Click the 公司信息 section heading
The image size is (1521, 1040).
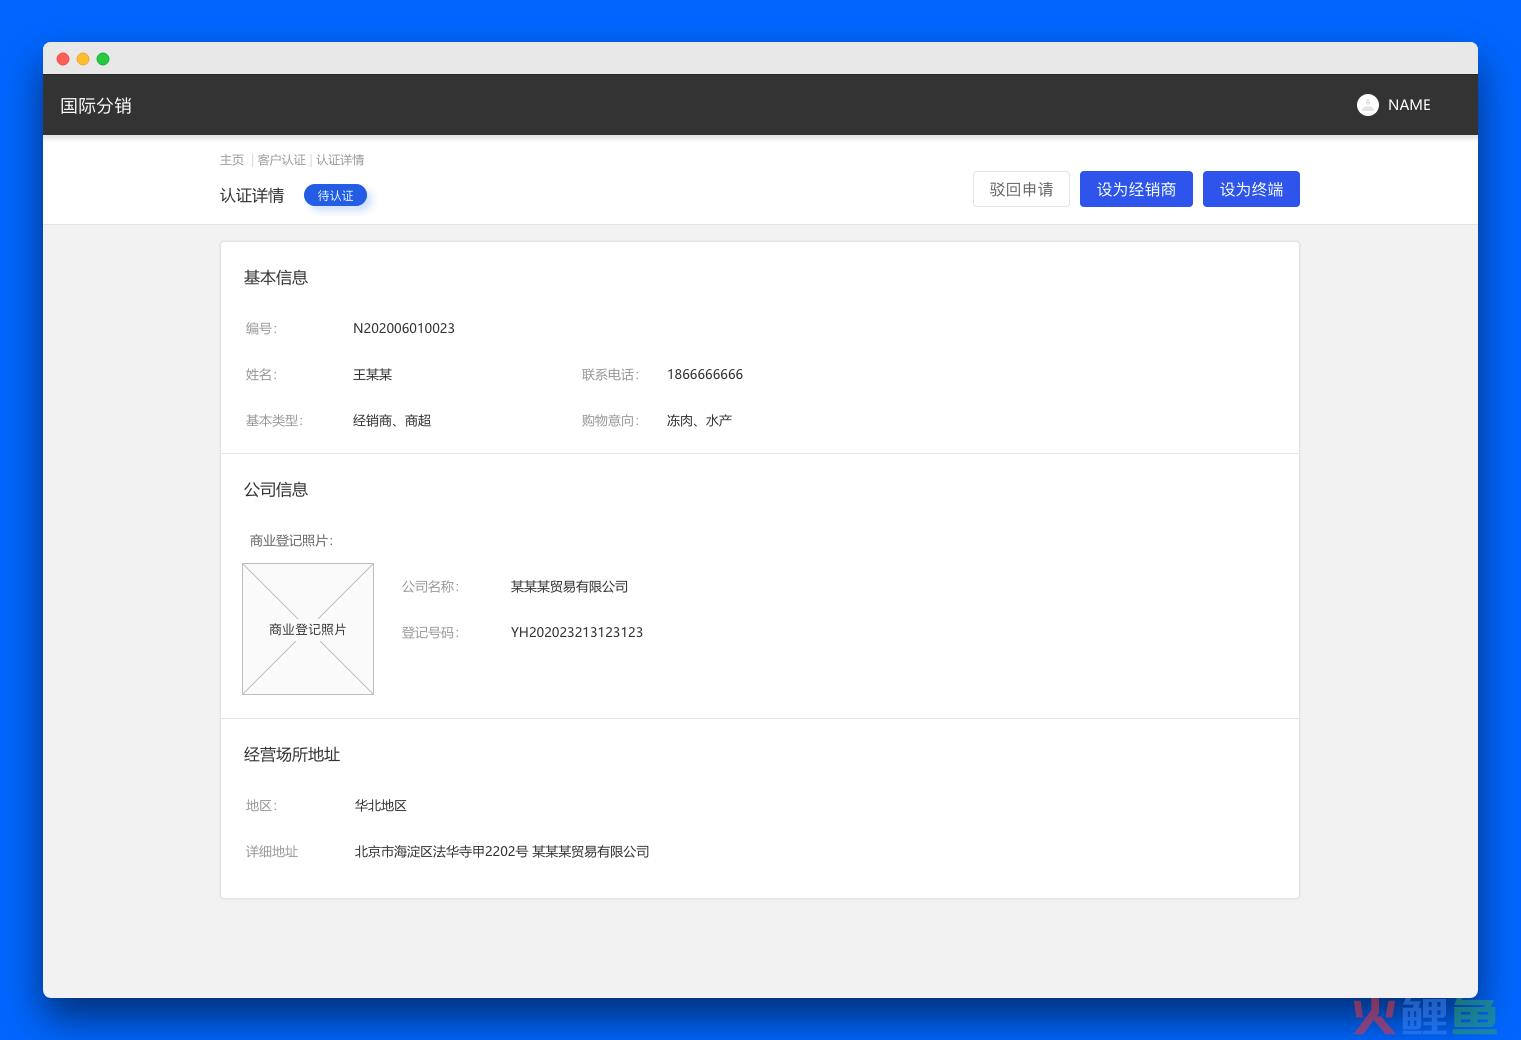click(x=276, y=490)
